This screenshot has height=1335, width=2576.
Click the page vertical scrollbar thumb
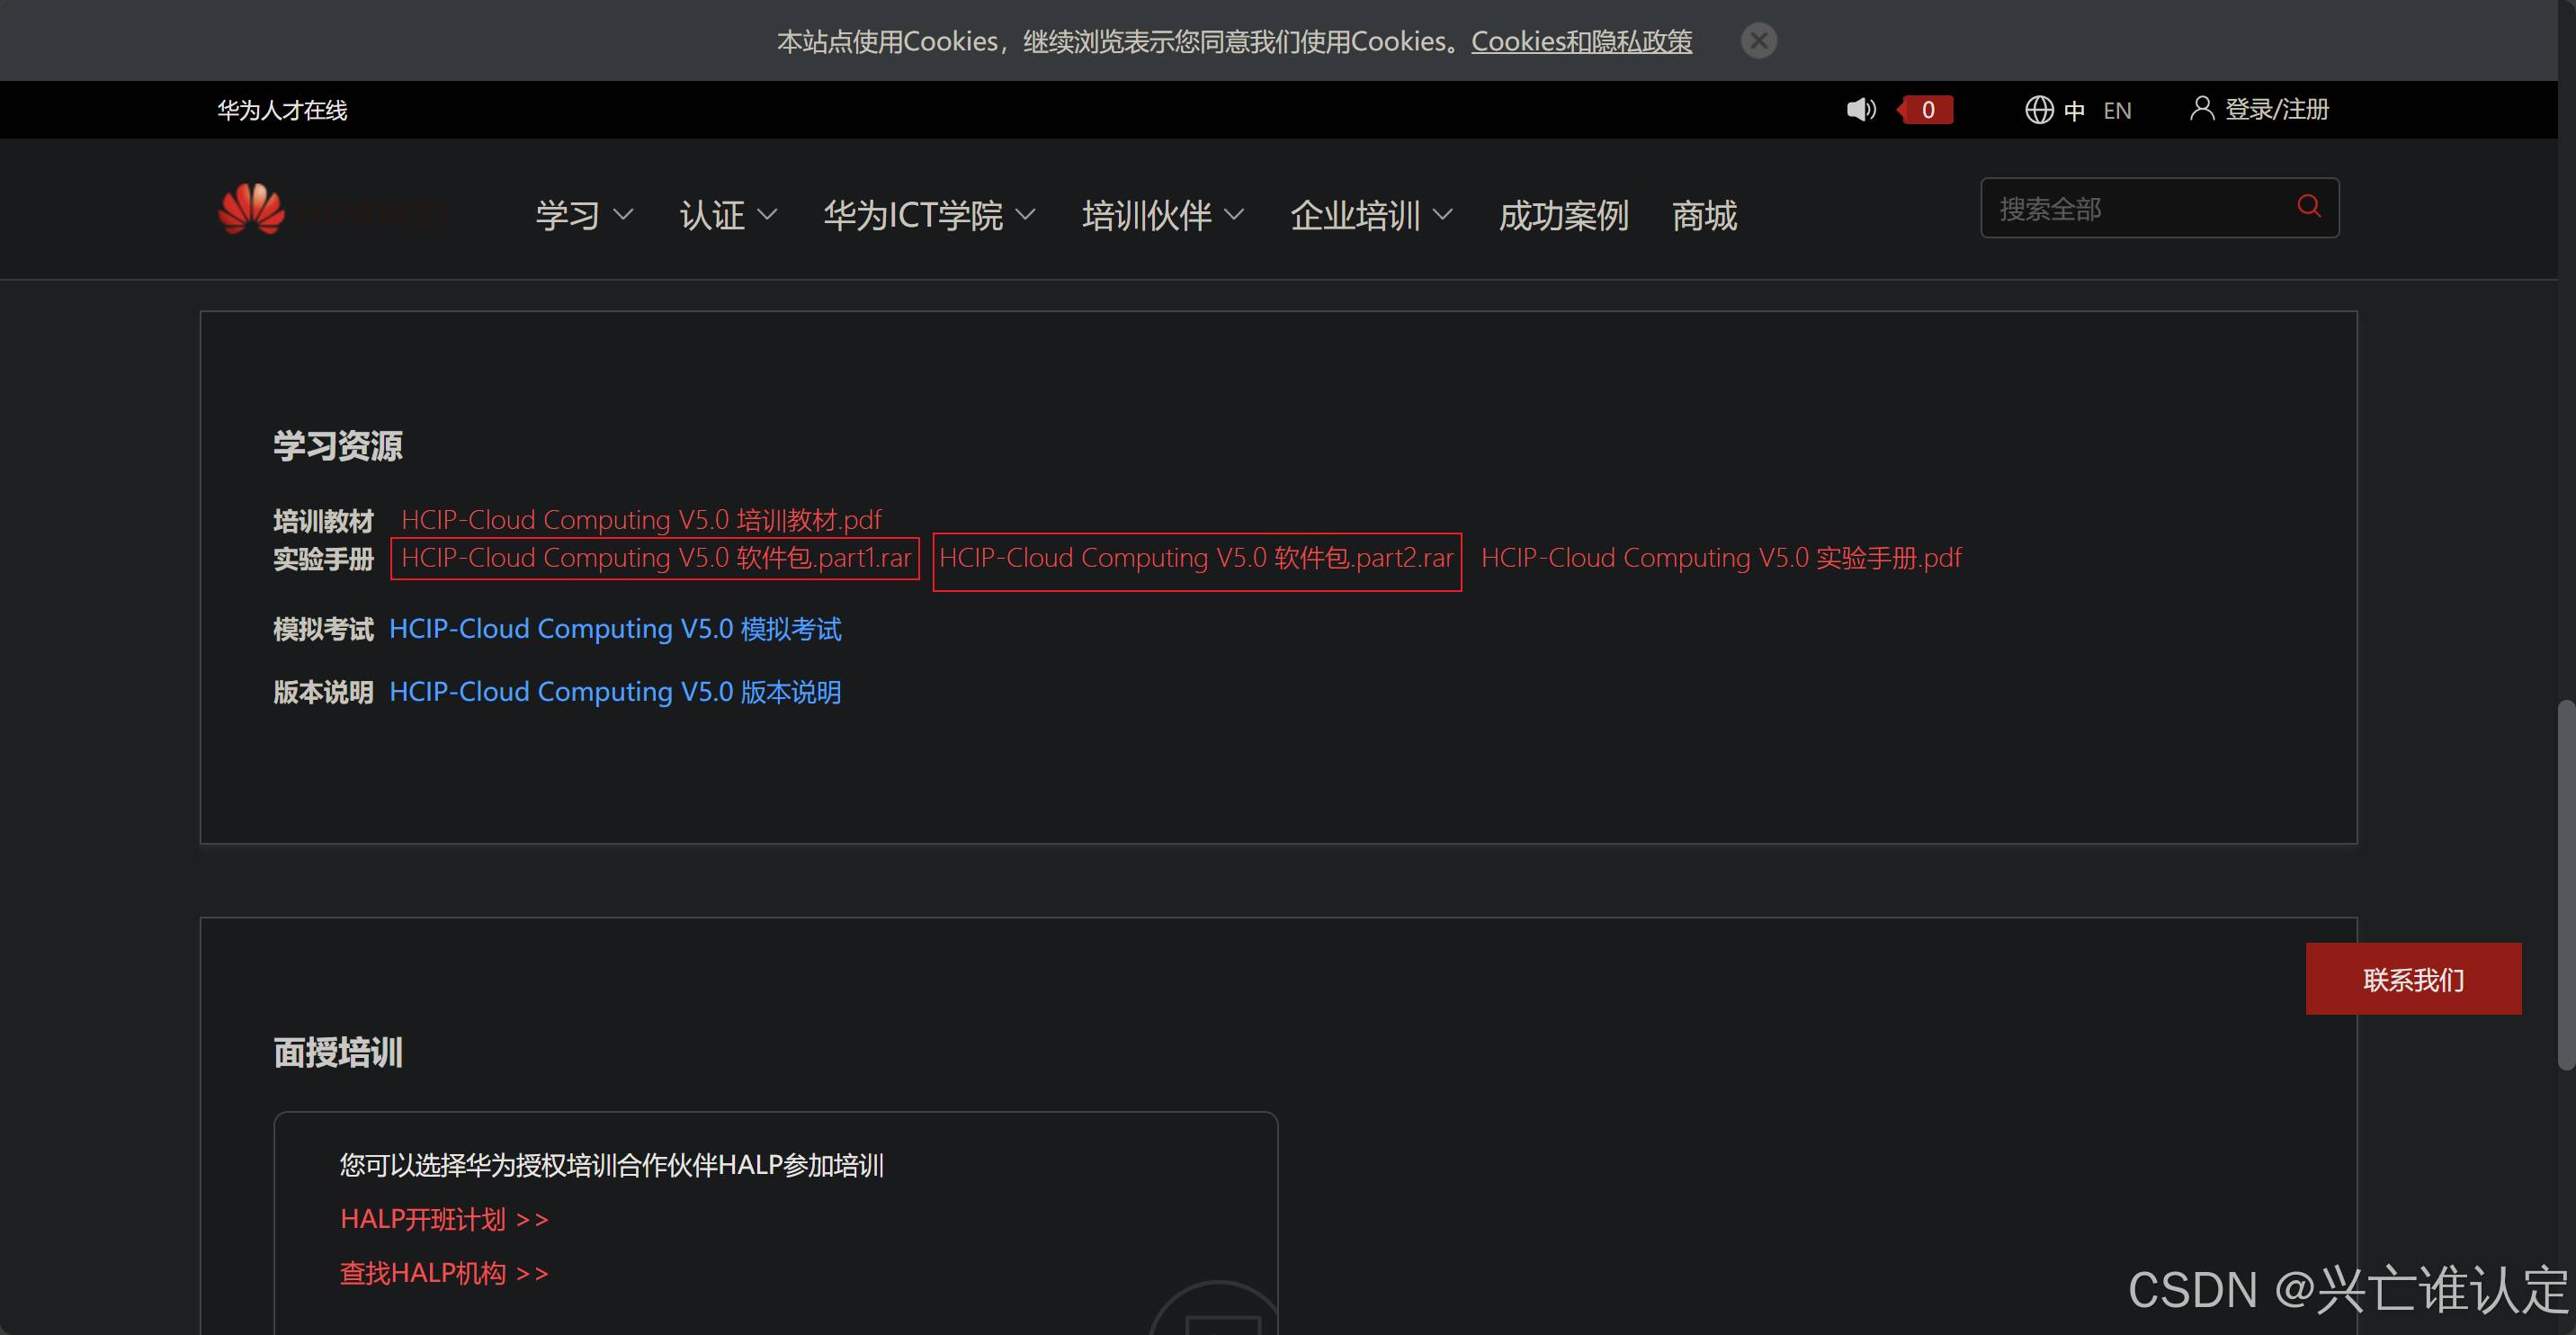2566,885
